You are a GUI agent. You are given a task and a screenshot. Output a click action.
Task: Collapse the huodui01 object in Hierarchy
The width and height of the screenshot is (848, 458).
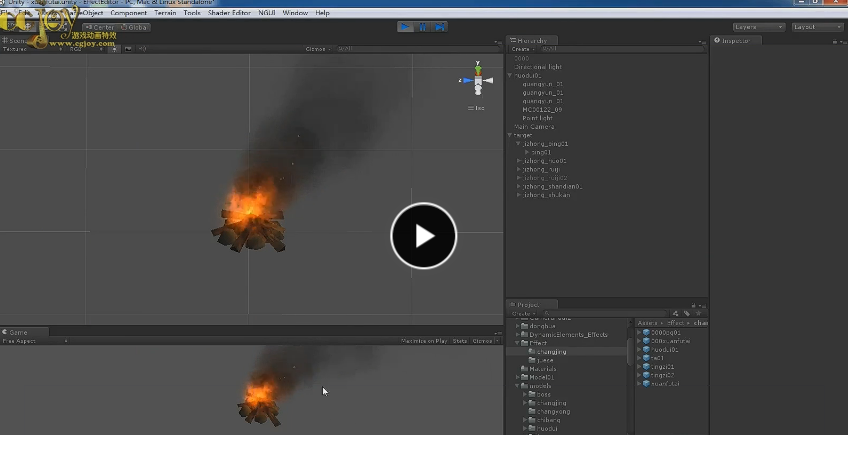point(509,75)
